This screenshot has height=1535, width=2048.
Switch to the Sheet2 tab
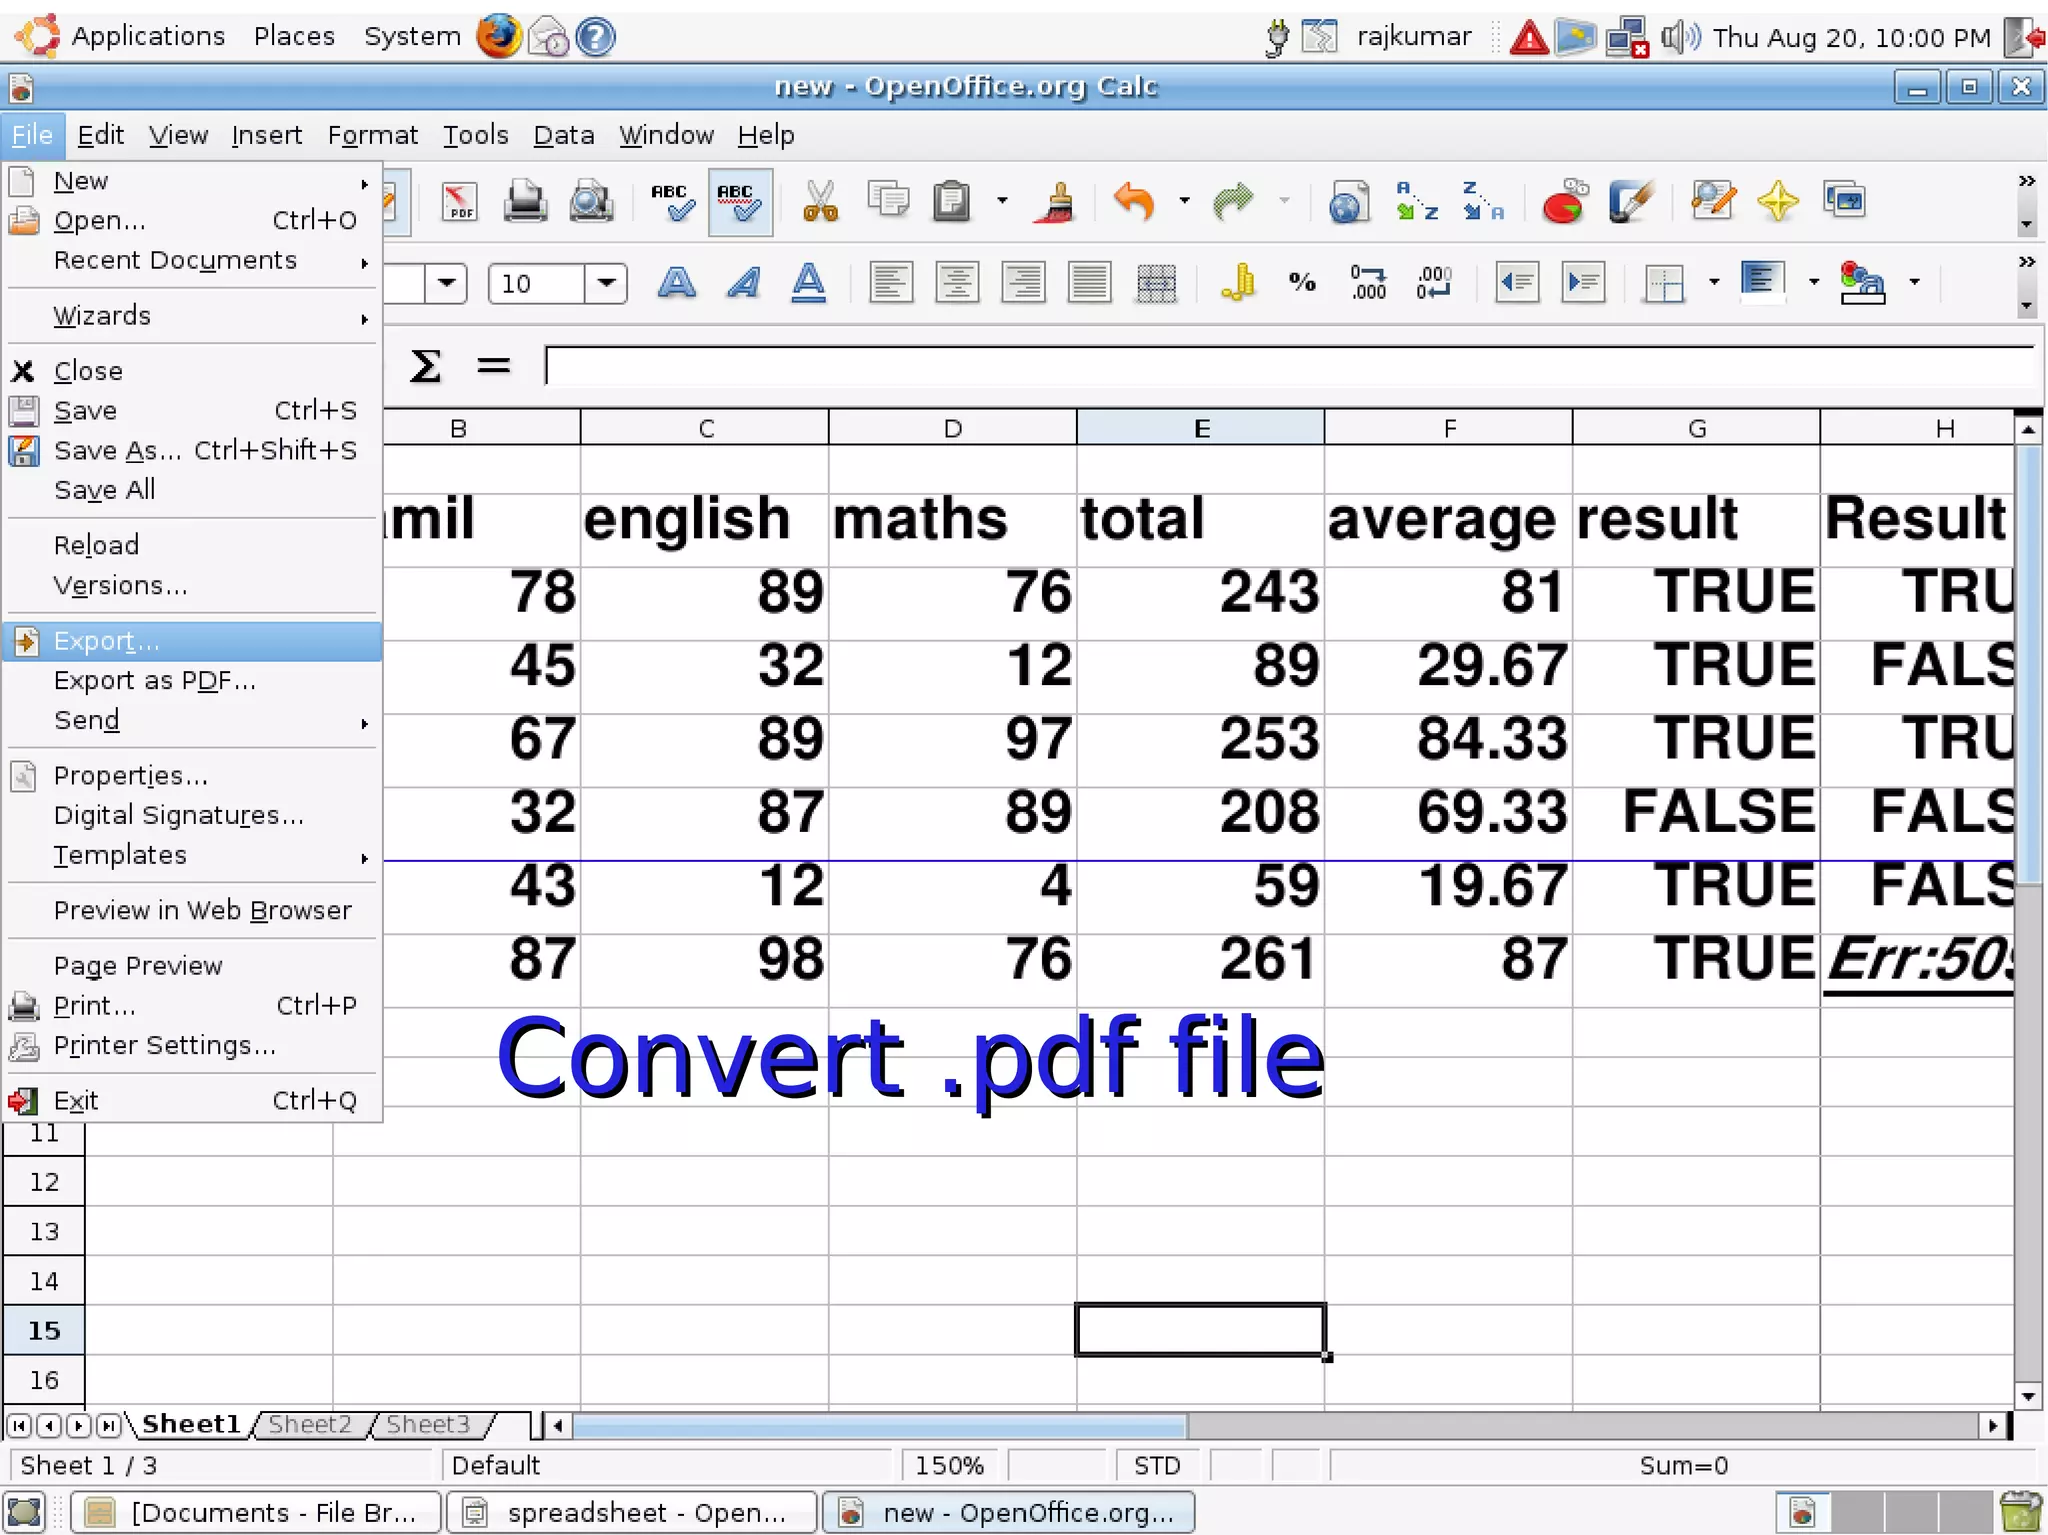click(x=310, y=1424)
